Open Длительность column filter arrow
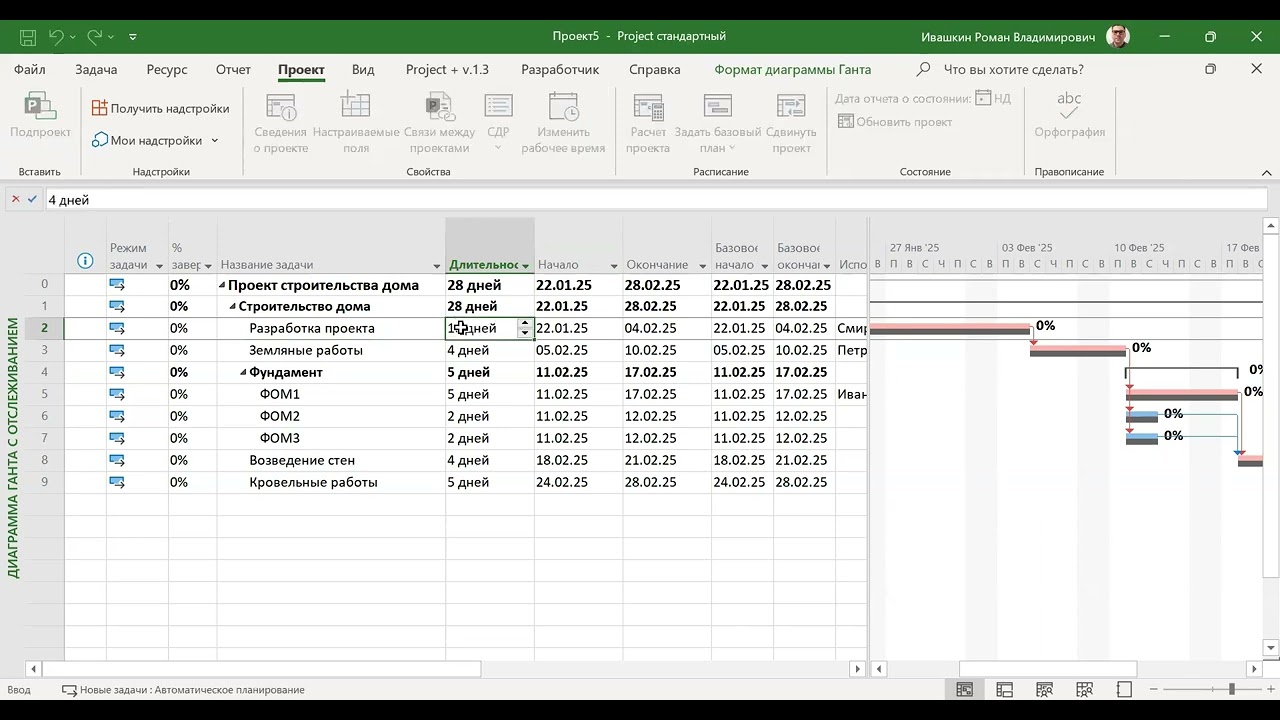This screenshot has width=1280, height=720. point(526,266)
